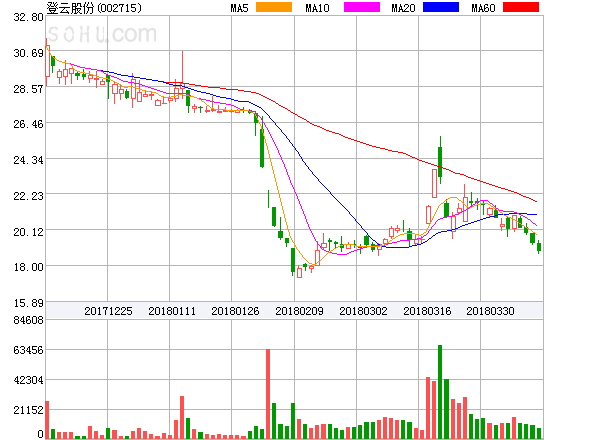The image size is (600, 440).
Task: Click the 21152 volume axis label
Action: coord(28,410)
